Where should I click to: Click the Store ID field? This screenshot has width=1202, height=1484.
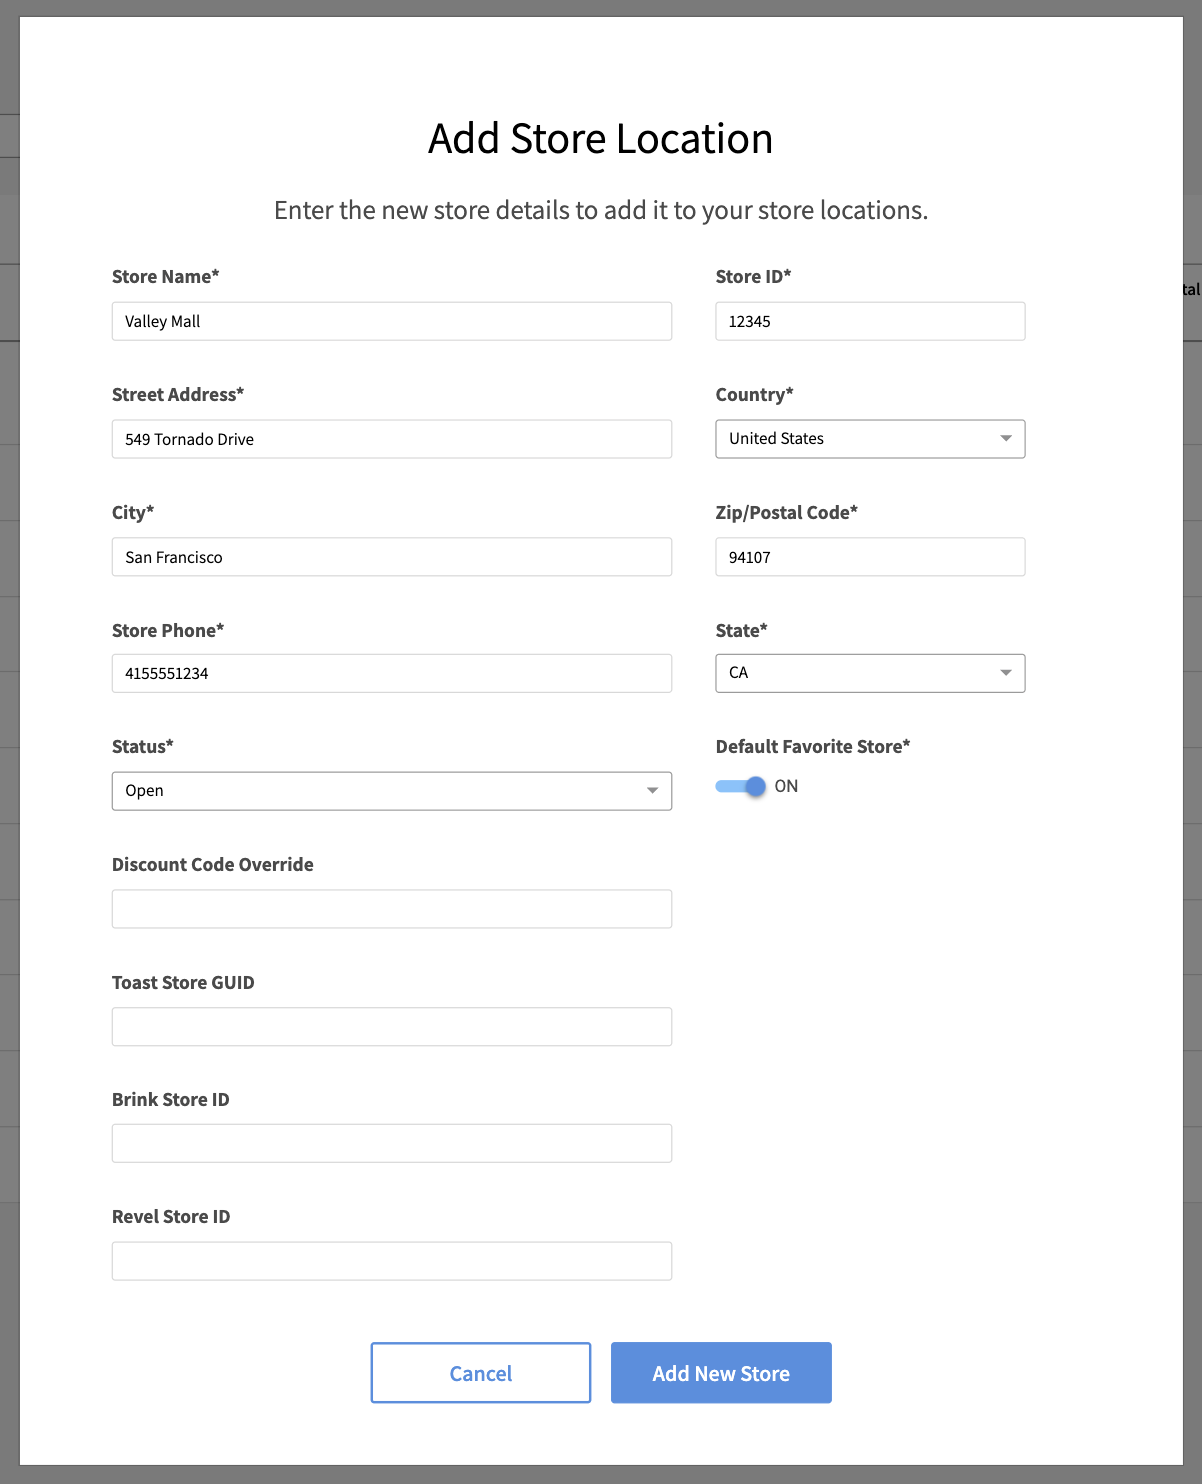pyautogui.click(x=869, y=321)
